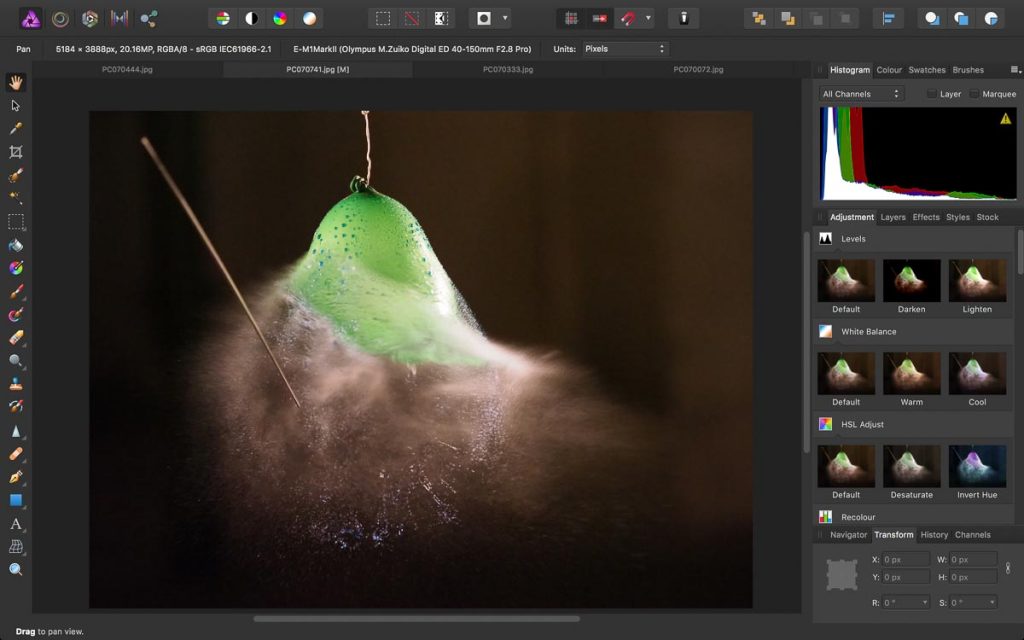Apply Auto White Balance from toolbar
This screenshot has width=1024, height=640.
click(x=310, y=18)
